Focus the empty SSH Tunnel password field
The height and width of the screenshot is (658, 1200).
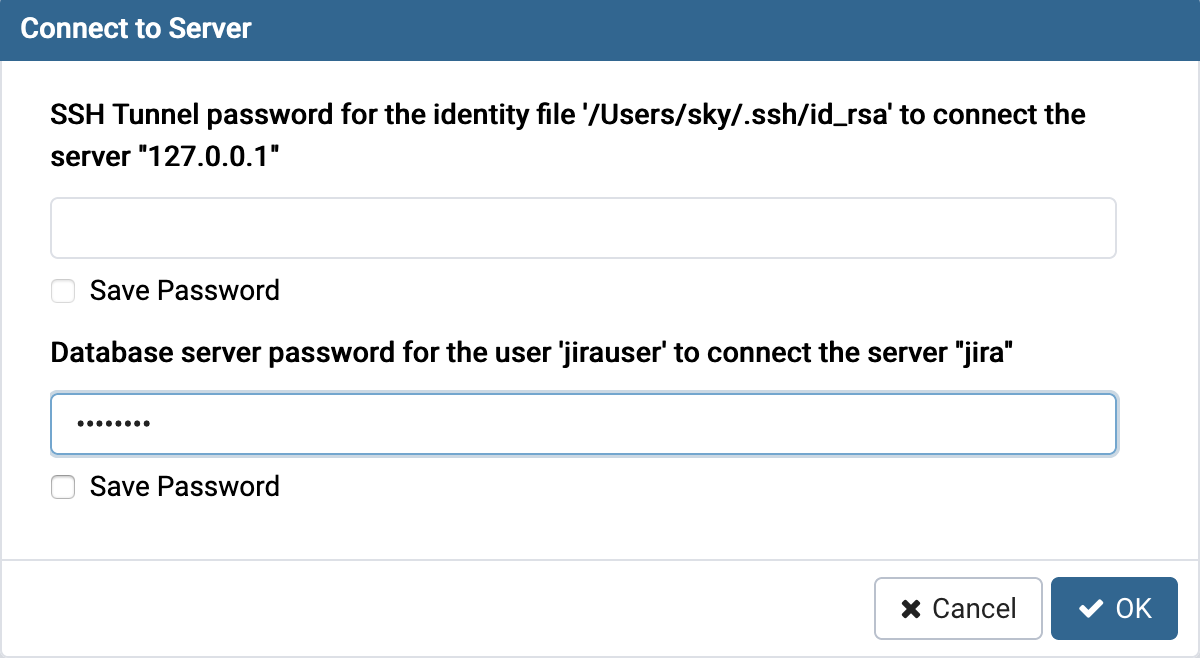(x=583, y=228)
